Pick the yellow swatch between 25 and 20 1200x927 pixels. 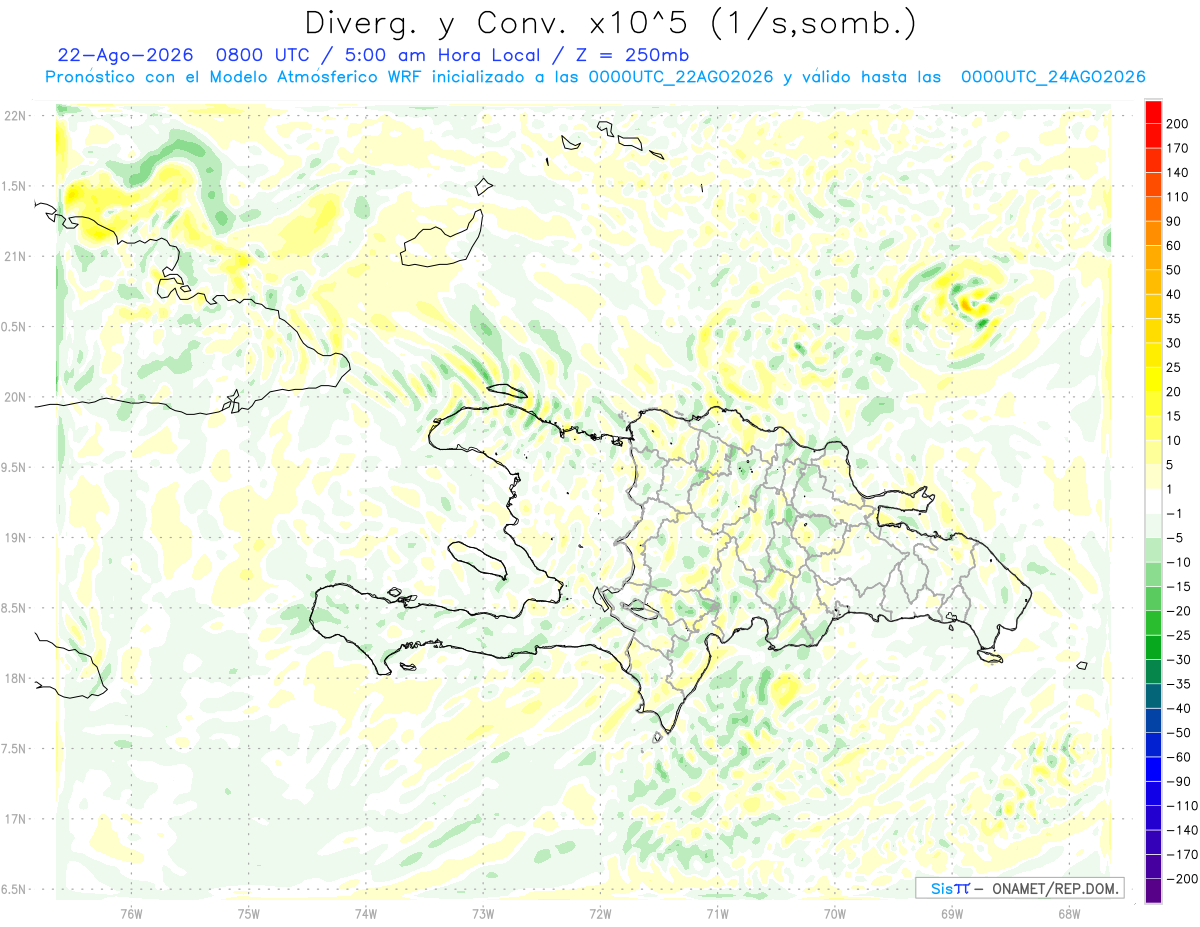1153,379
